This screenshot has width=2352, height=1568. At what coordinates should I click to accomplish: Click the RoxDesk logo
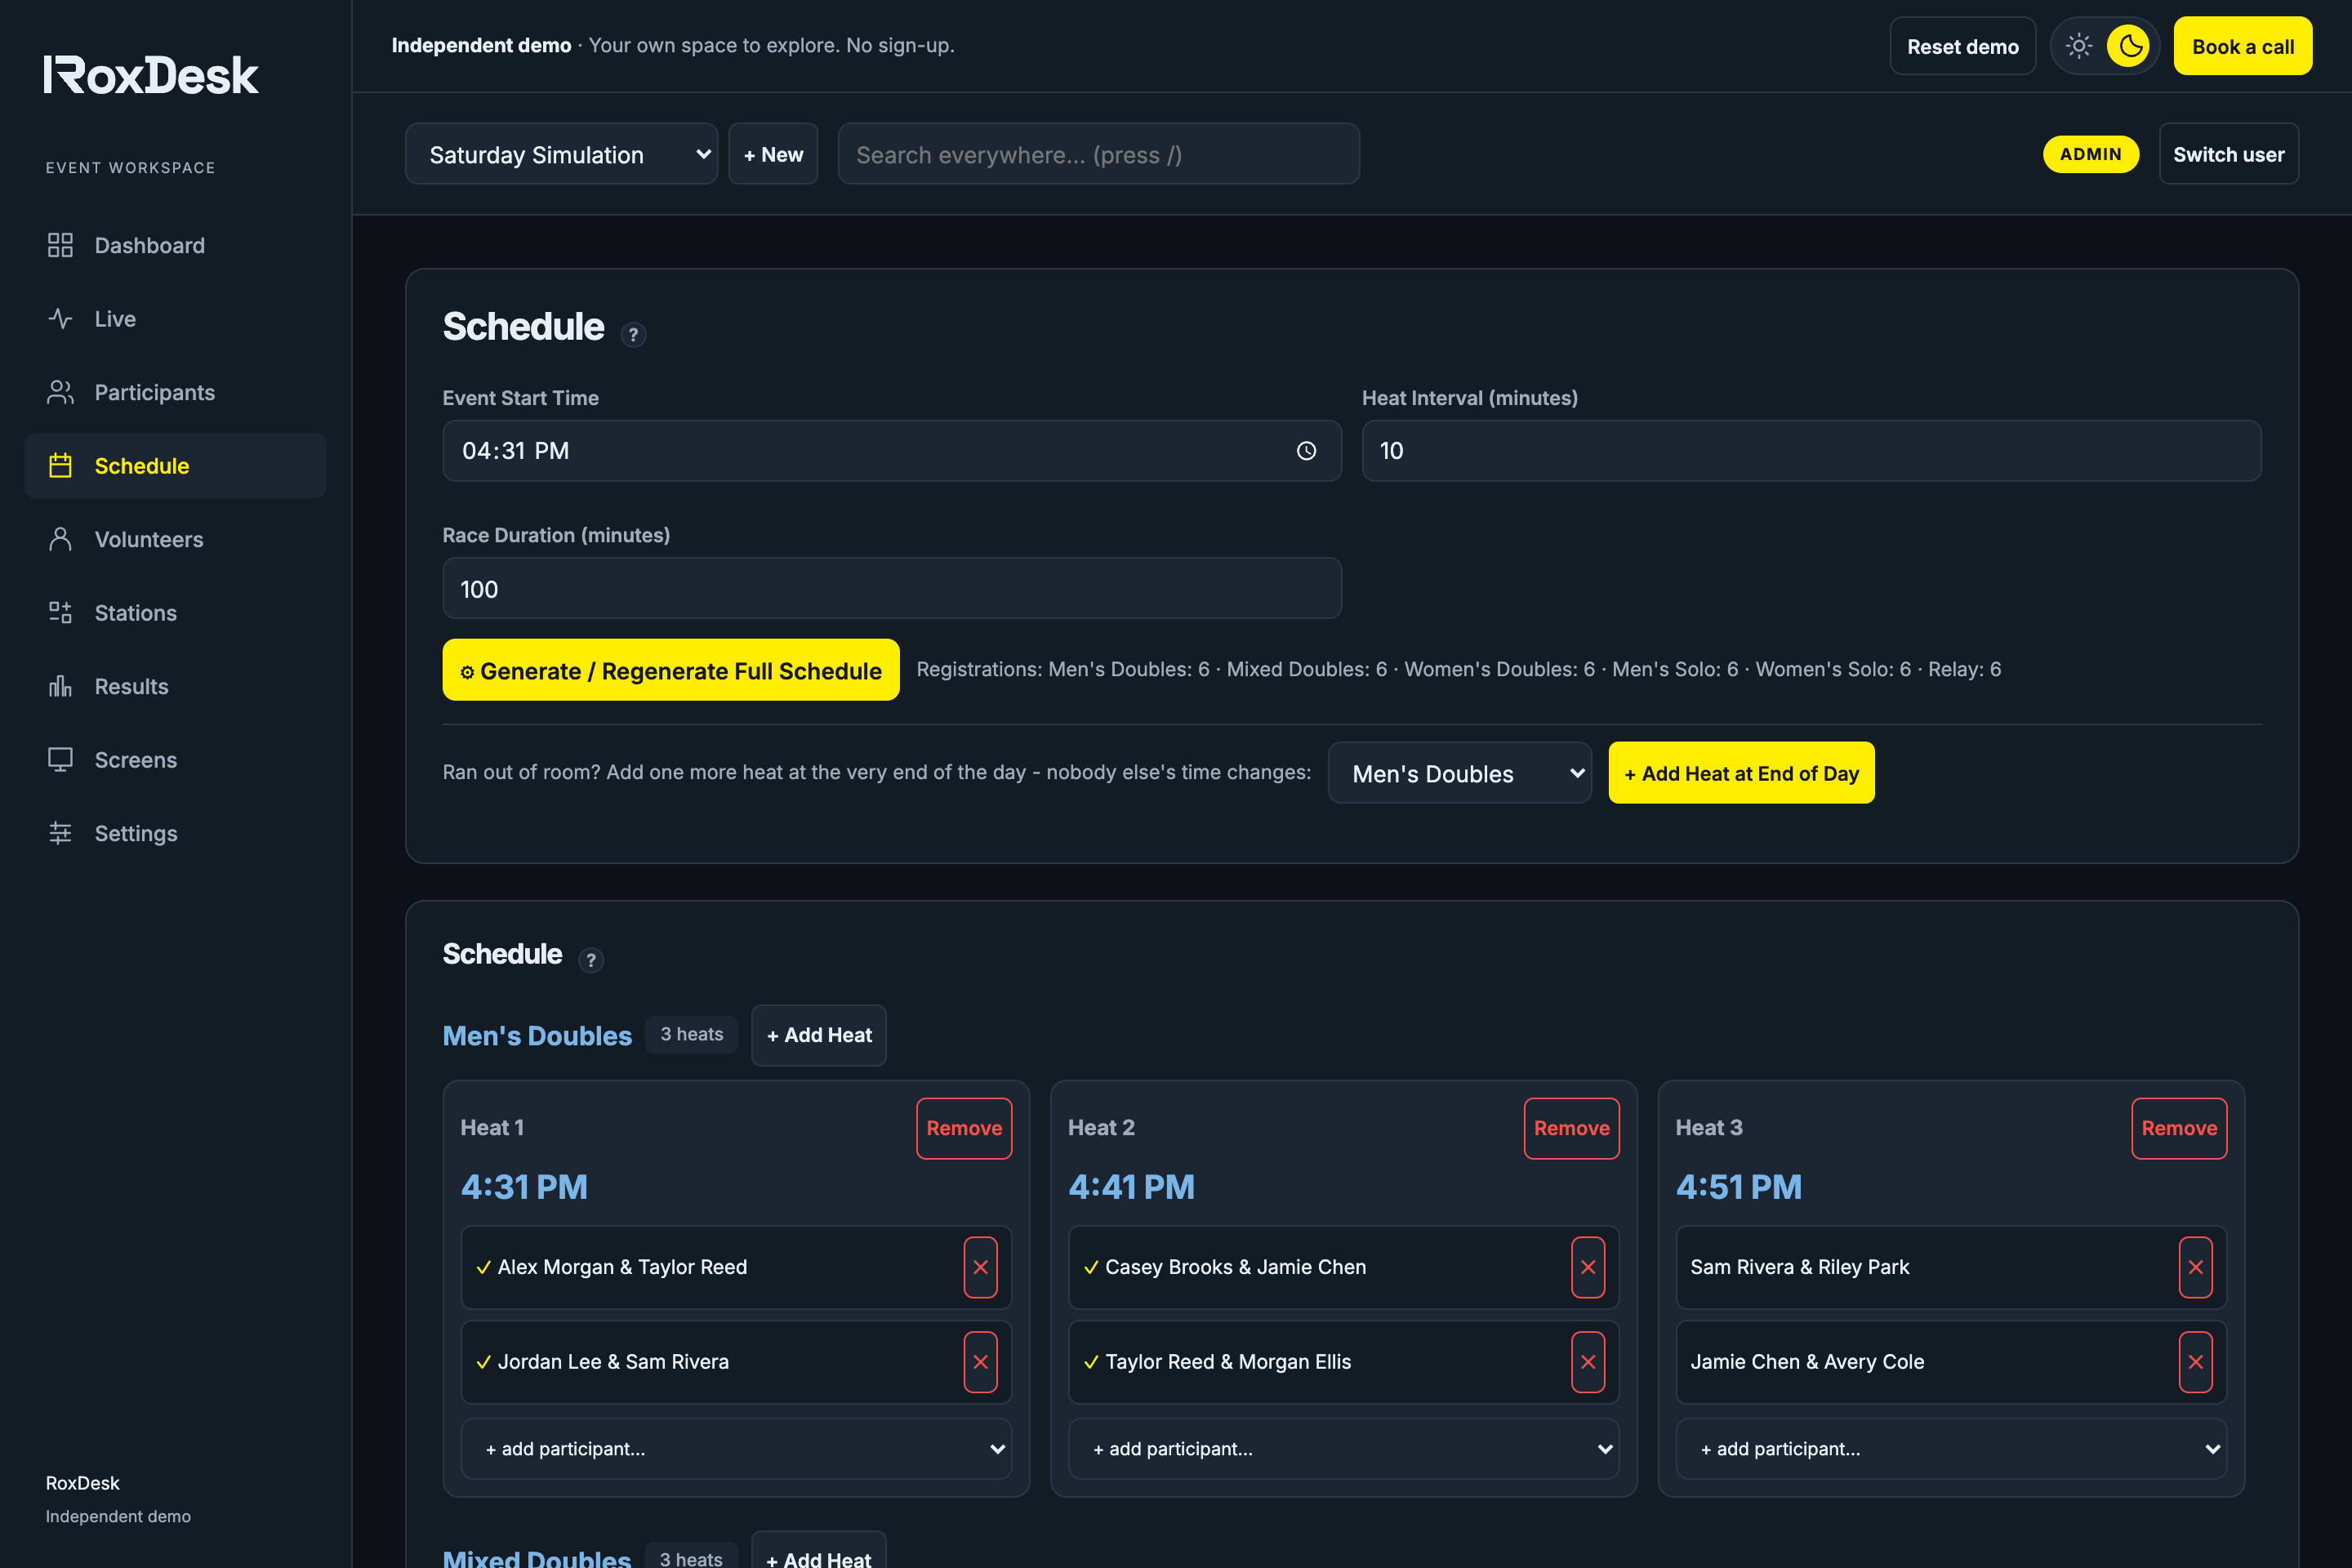click(x=151, y=75)
